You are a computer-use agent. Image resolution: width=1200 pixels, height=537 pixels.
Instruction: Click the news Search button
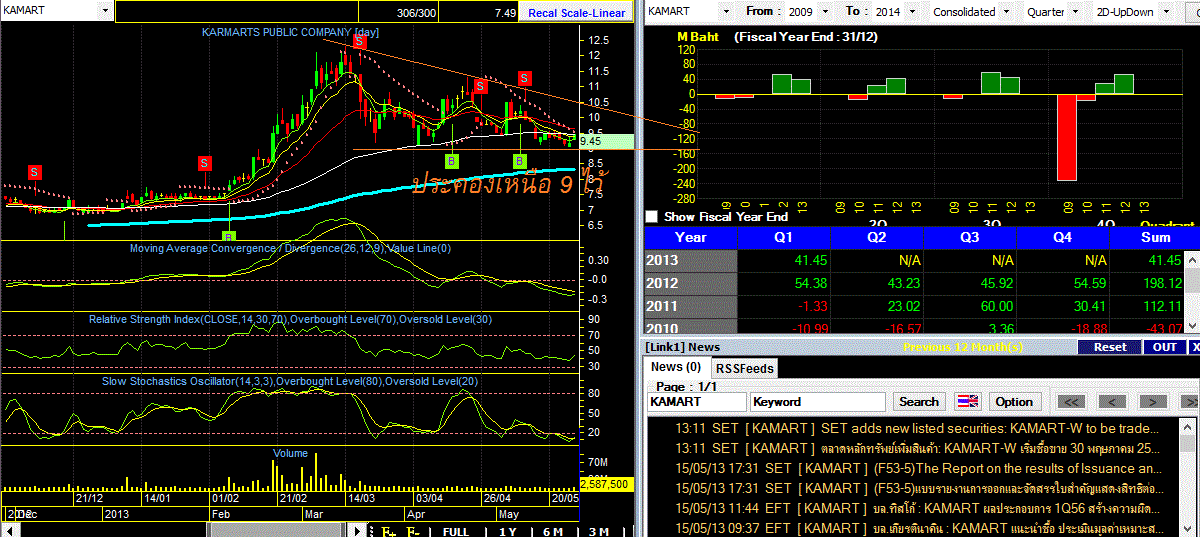coord(918,401)
